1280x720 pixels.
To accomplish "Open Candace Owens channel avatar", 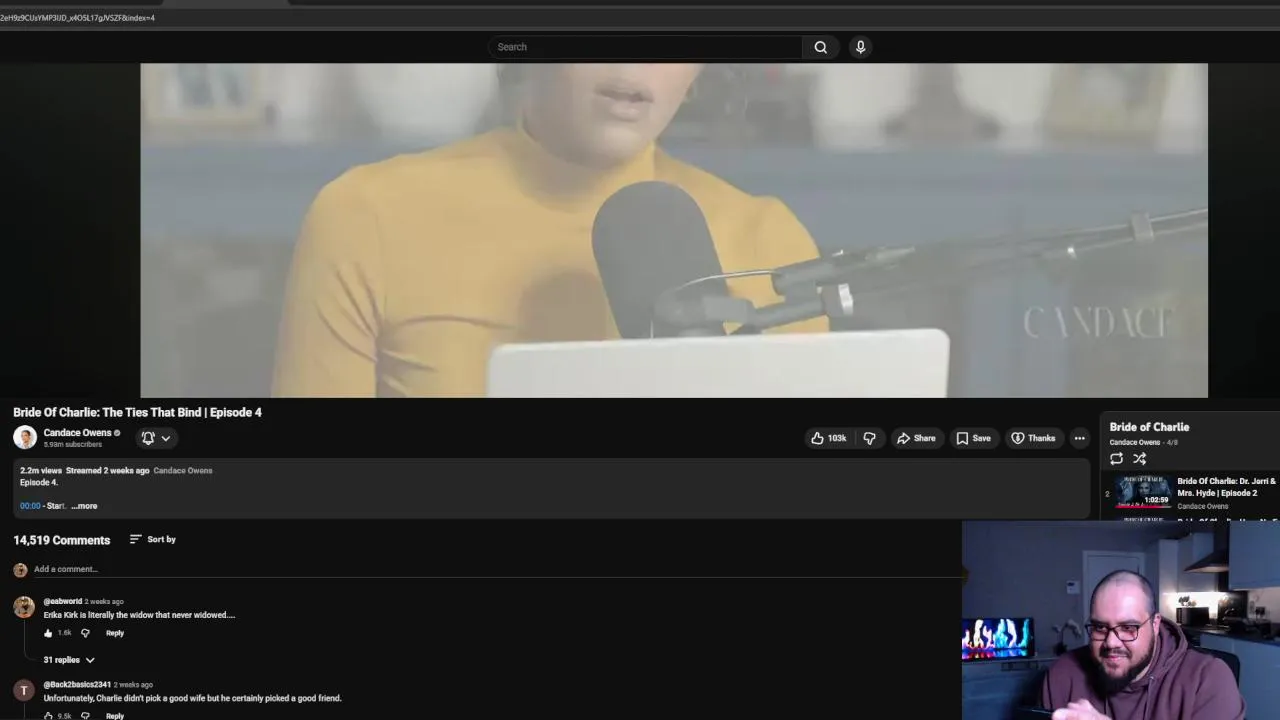I will coord(25,437).
